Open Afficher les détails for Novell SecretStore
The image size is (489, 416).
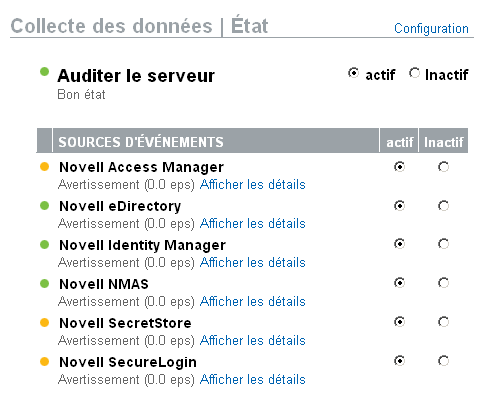point(253,340)
